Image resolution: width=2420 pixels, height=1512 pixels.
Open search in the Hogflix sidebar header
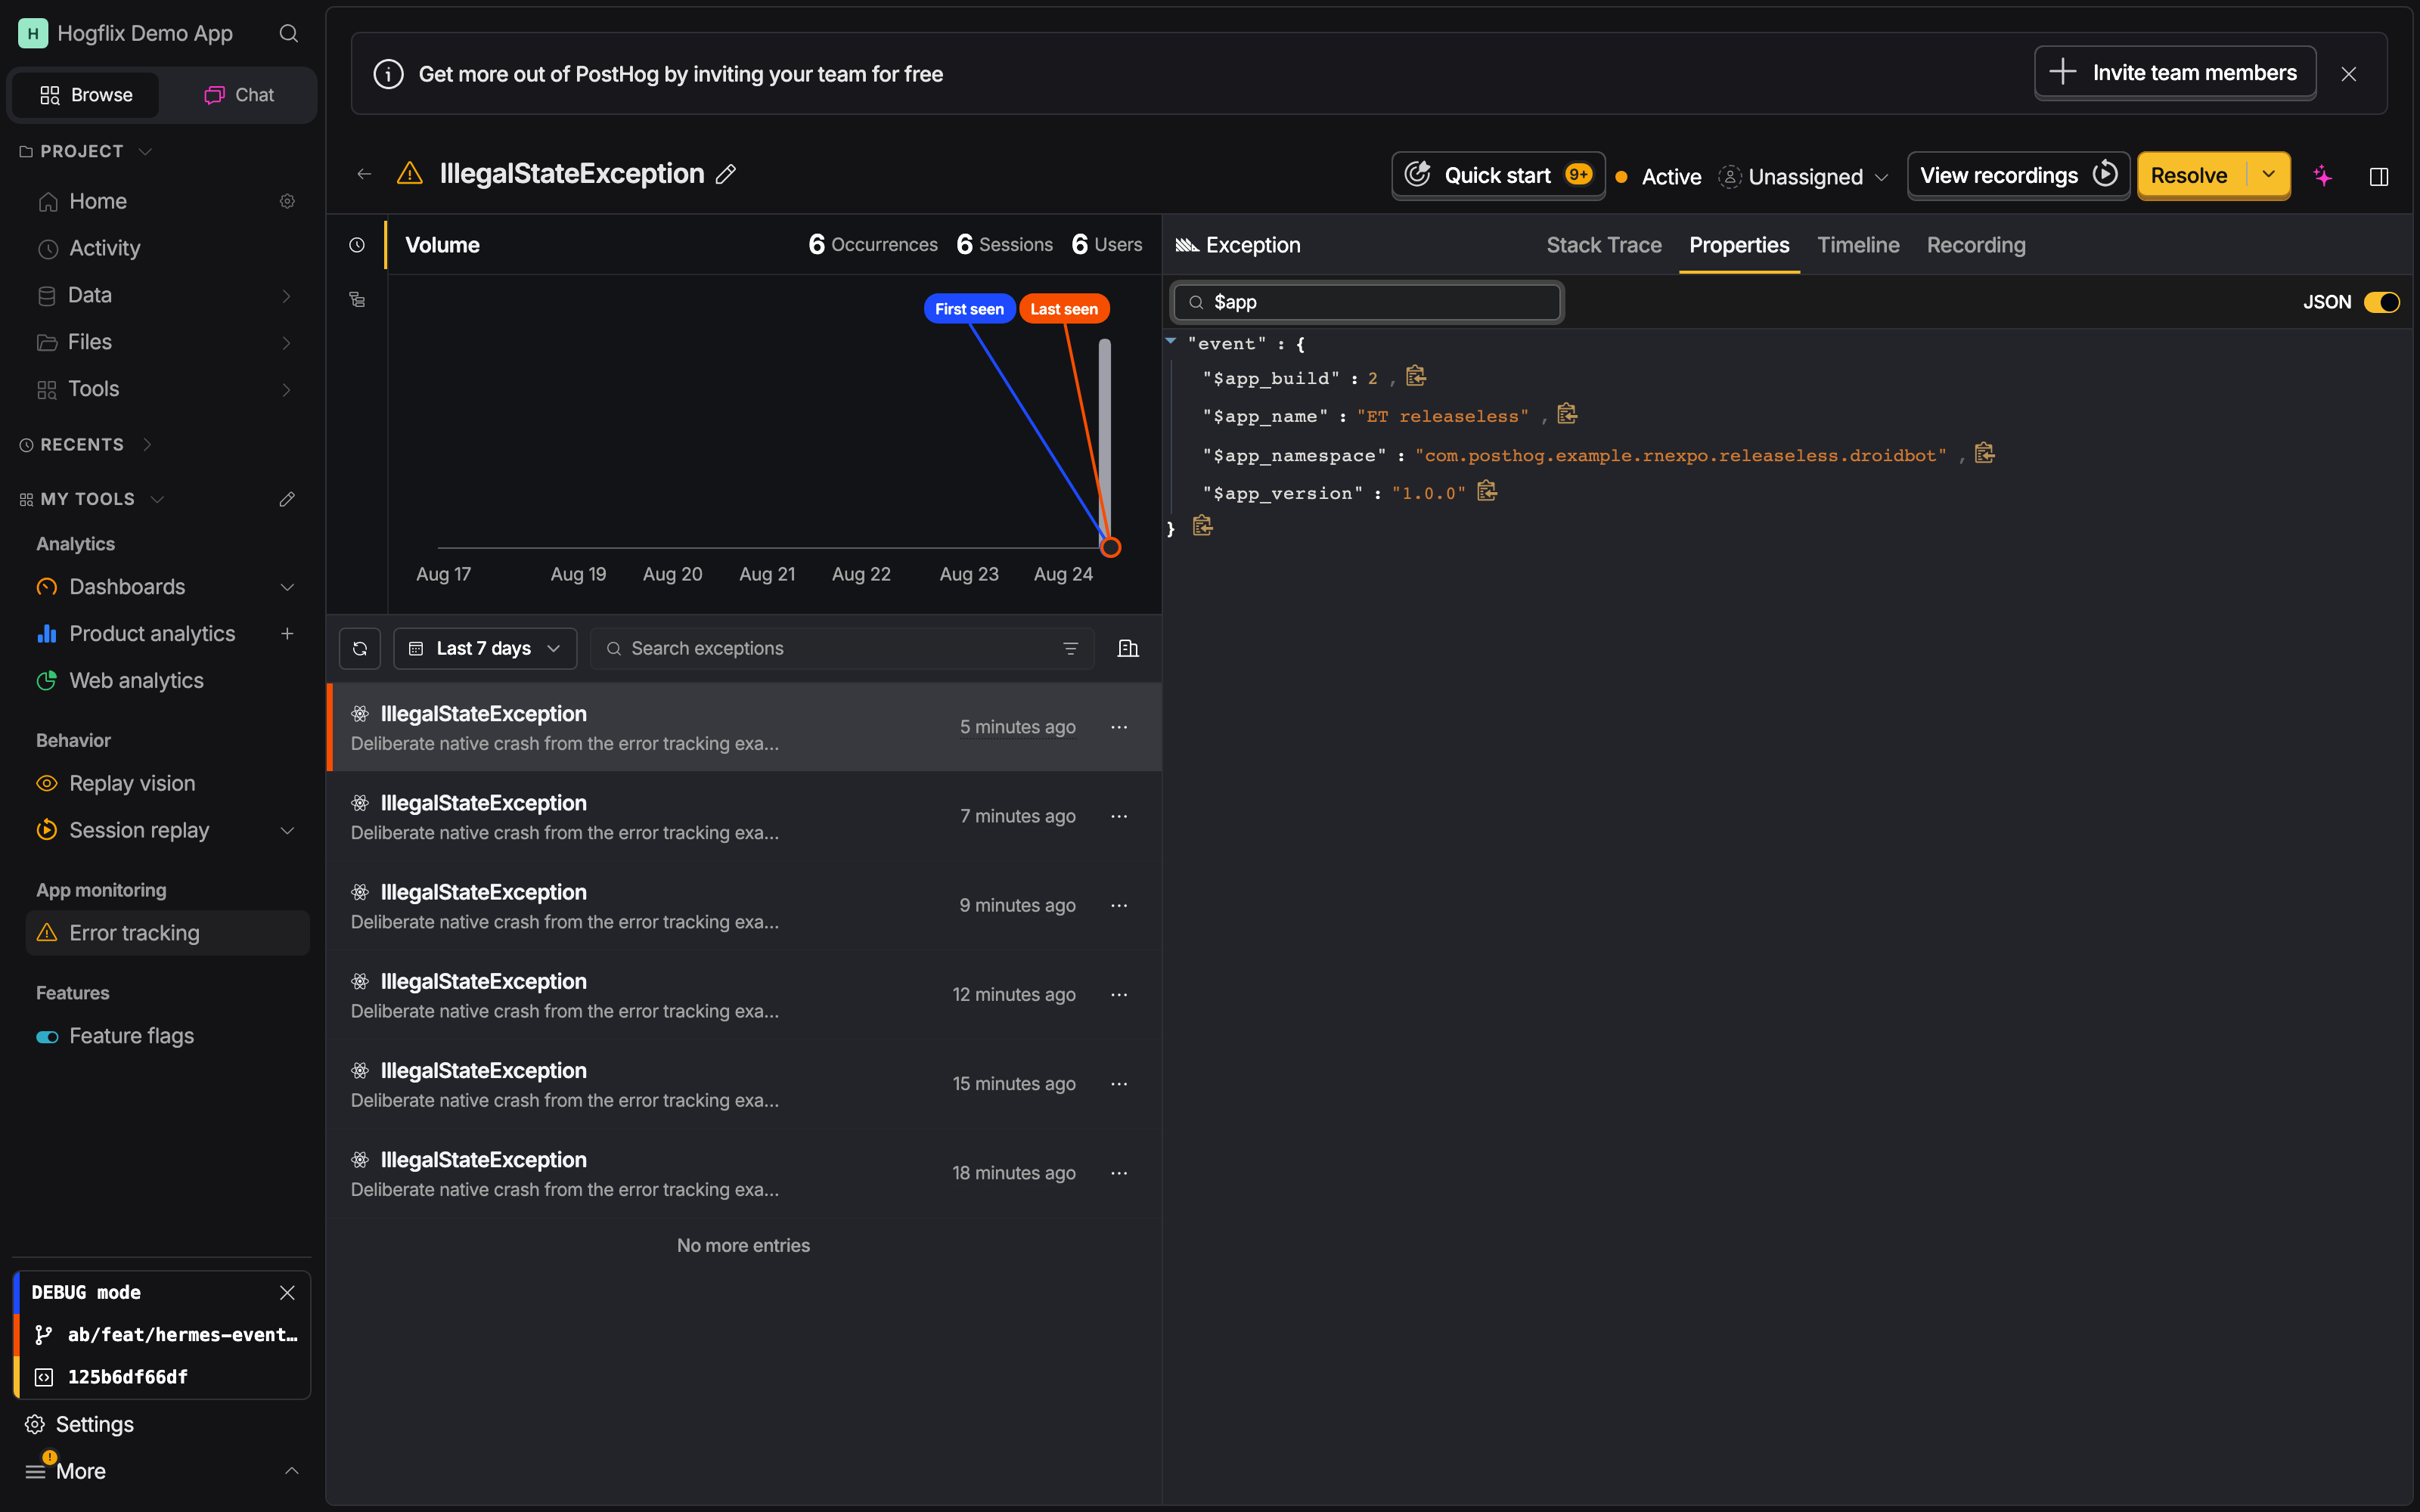coord(288,33)
